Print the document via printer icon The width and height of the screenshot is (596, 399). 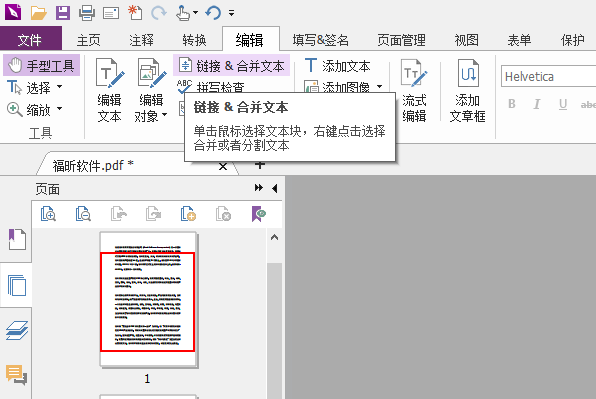click(87, 13)
